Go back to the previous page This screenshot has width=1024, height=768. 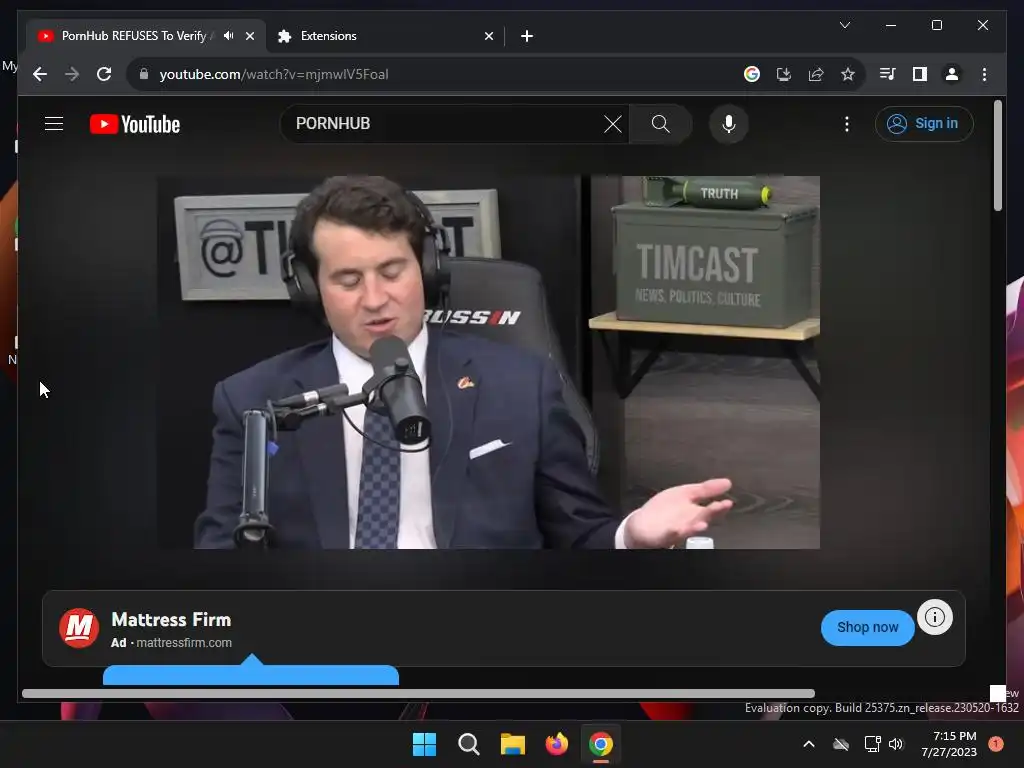[40, 74]
